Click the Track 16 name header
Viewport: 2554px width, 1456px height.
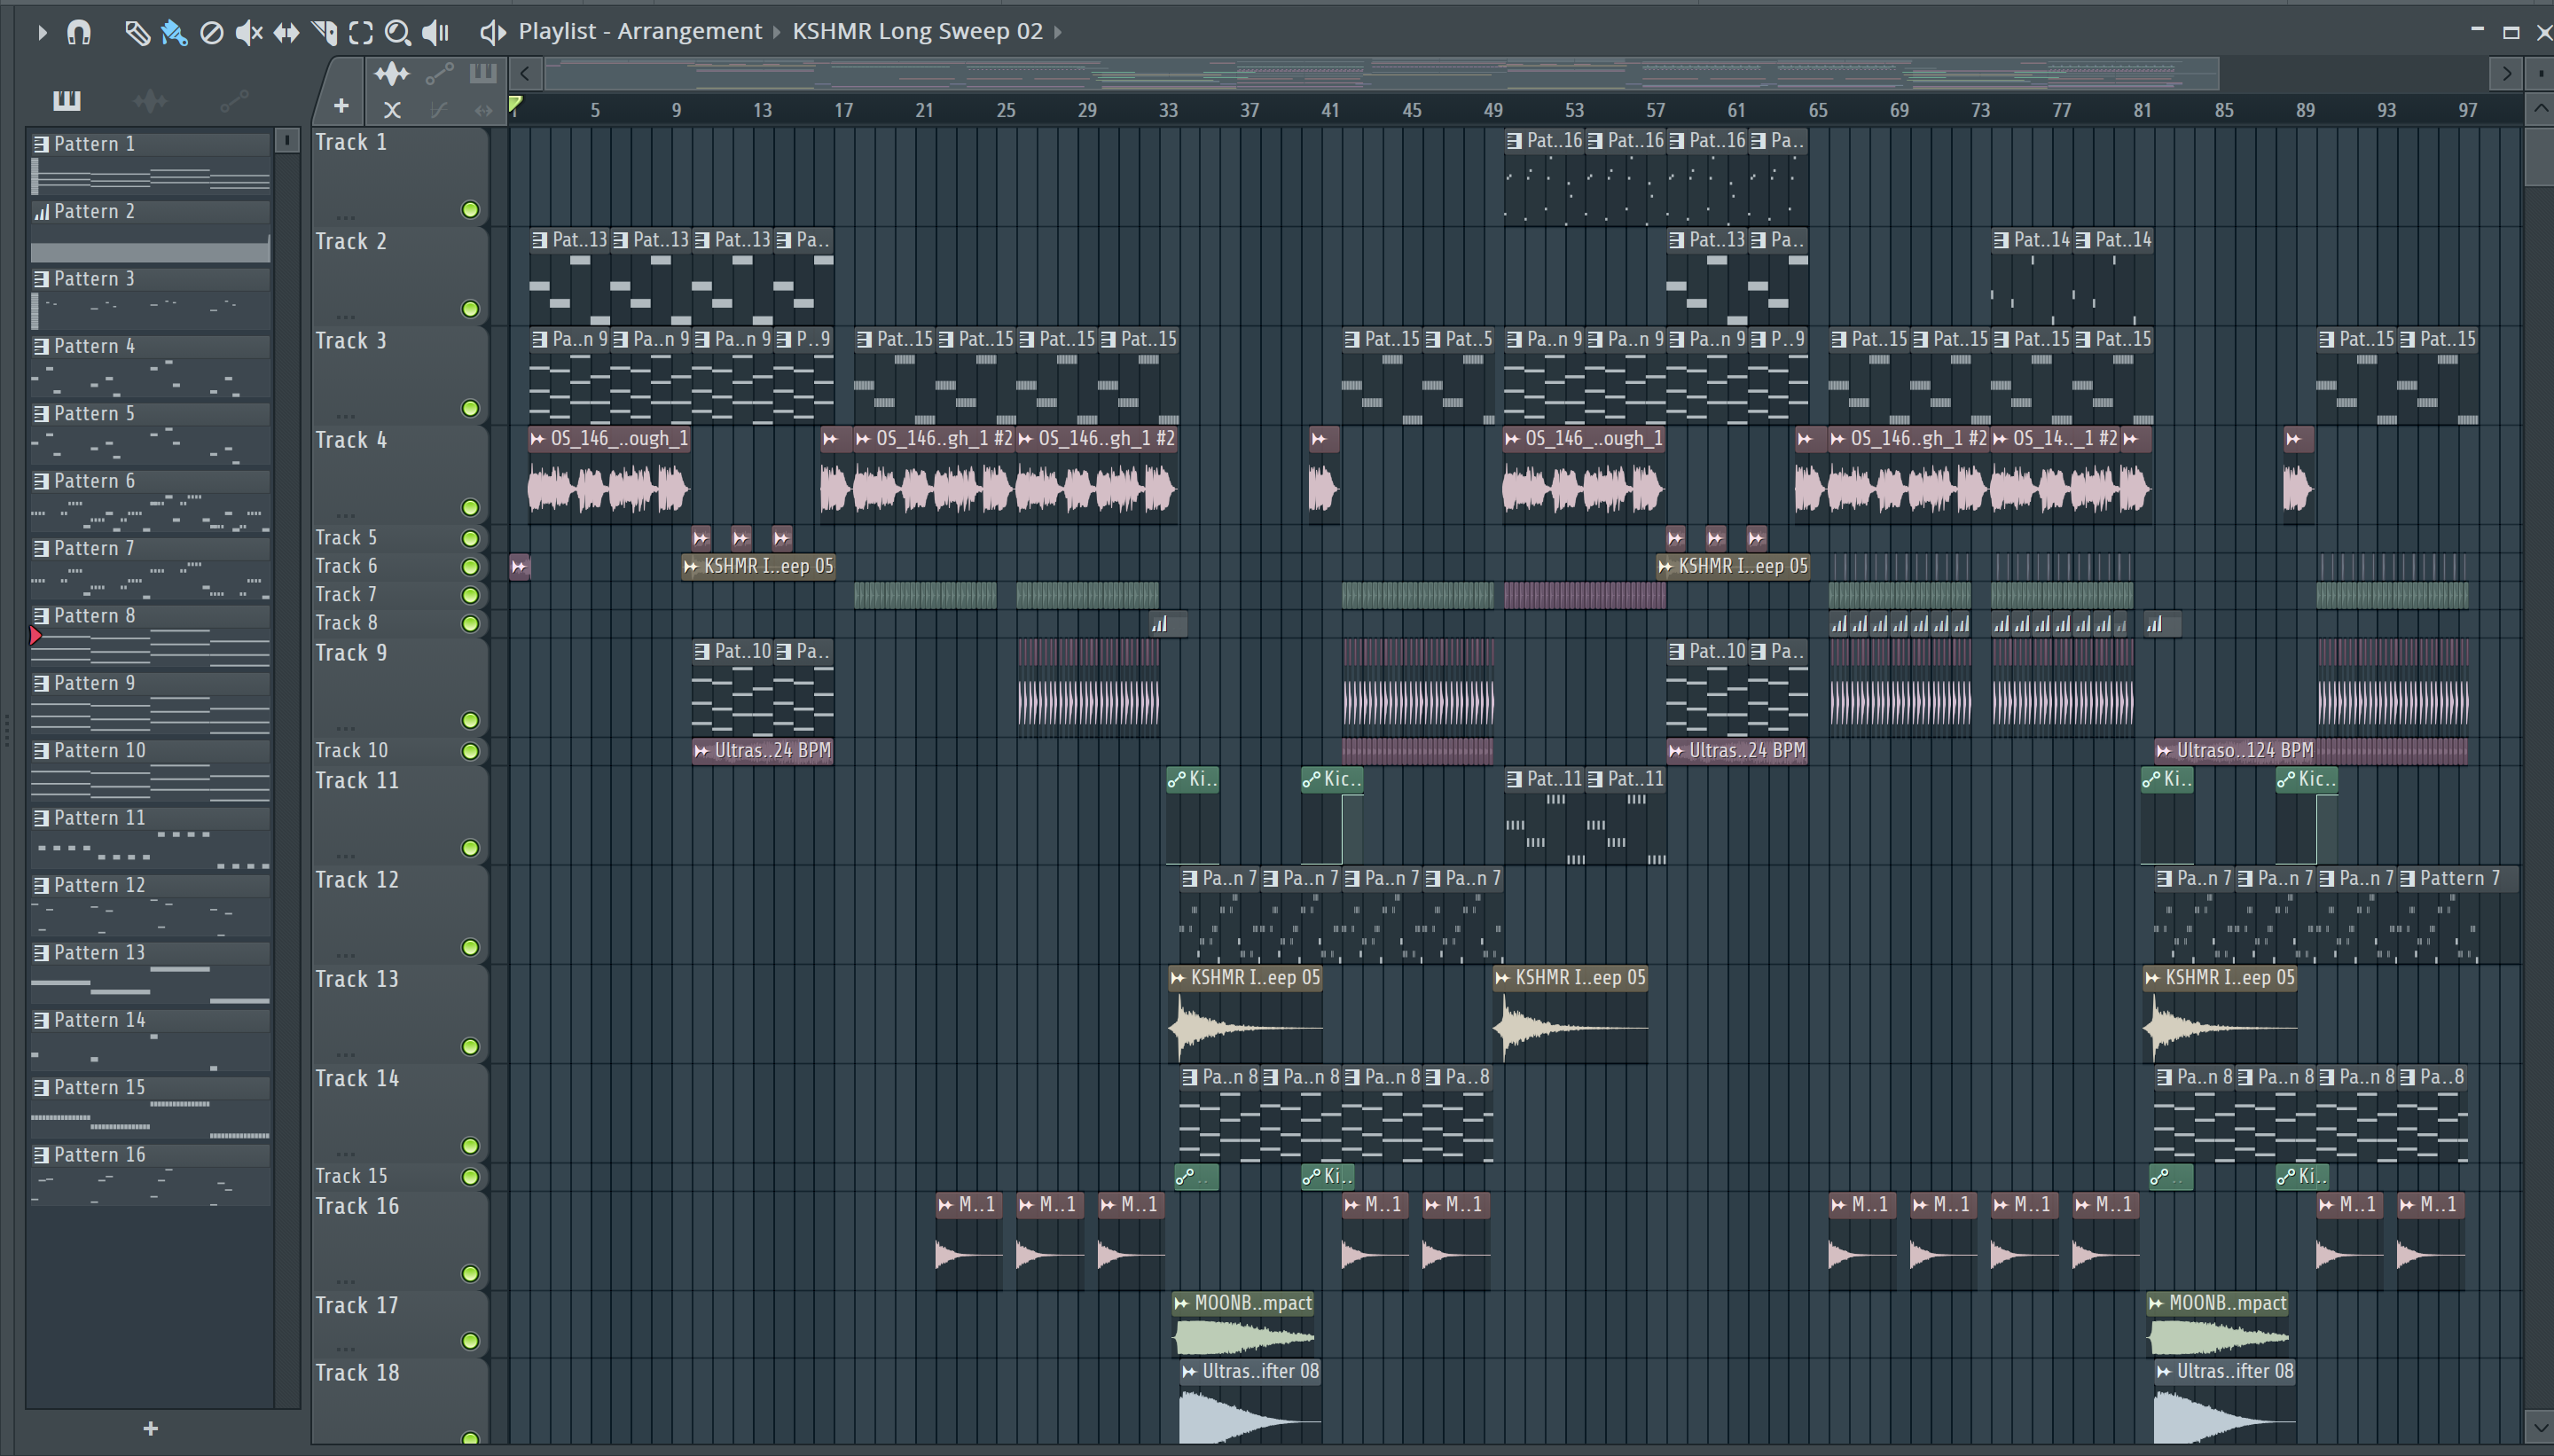357,1207
